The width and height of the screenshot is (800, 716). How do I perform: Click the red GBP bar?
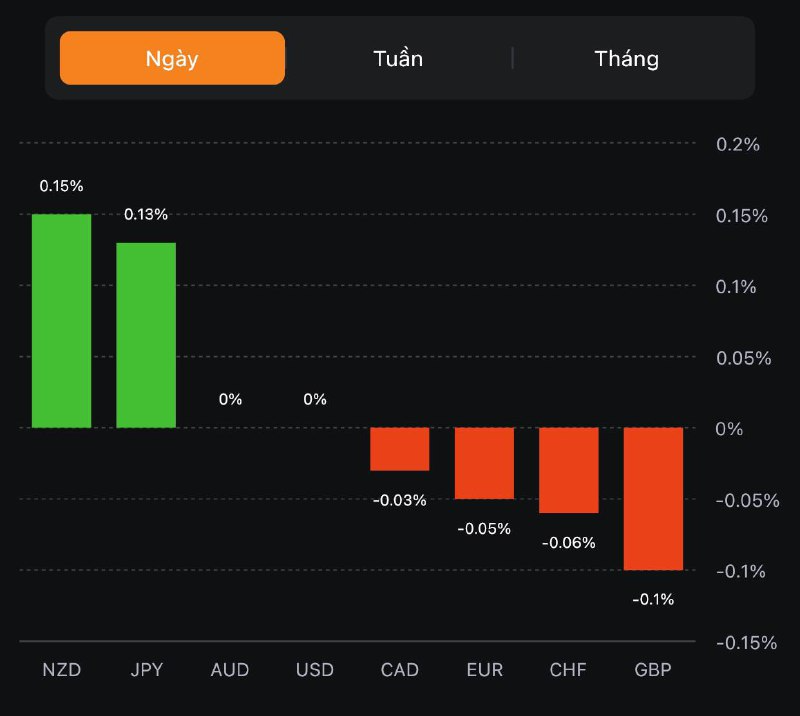point(653,498)
